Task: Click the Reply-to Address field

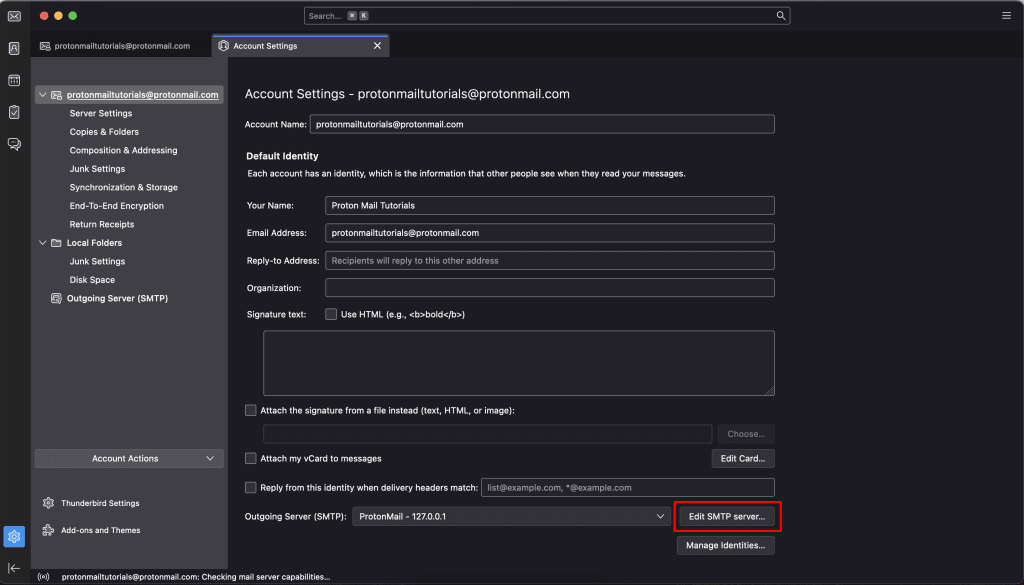Action: 550,261
